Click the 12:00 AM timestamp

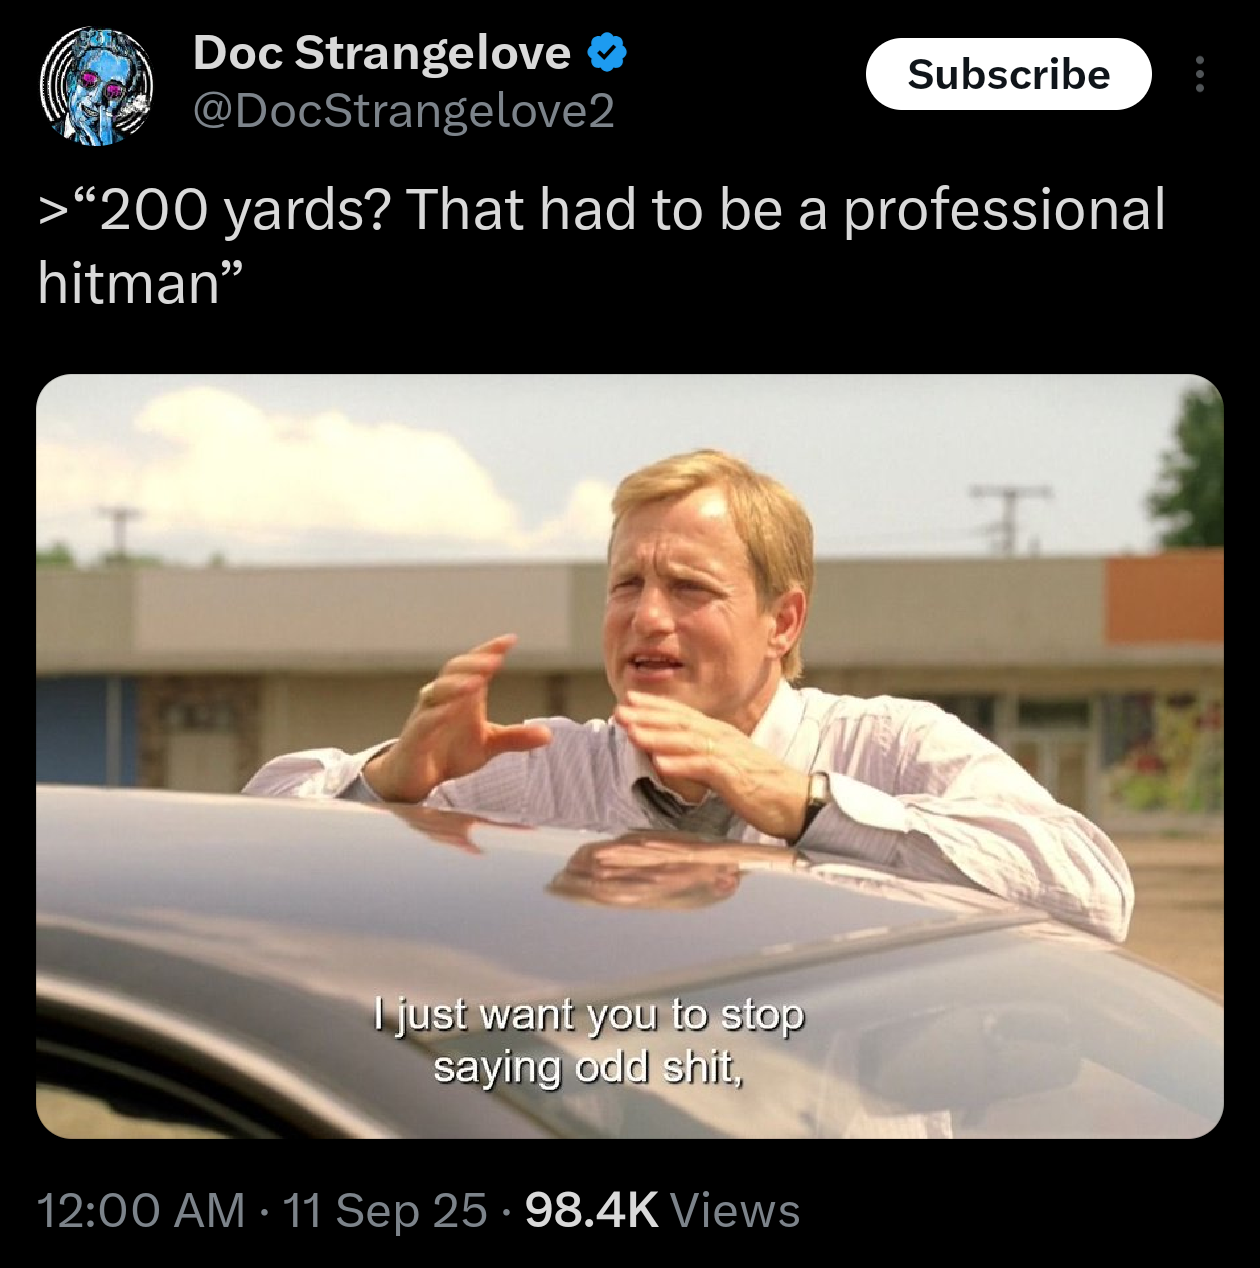coord(141,1210)
